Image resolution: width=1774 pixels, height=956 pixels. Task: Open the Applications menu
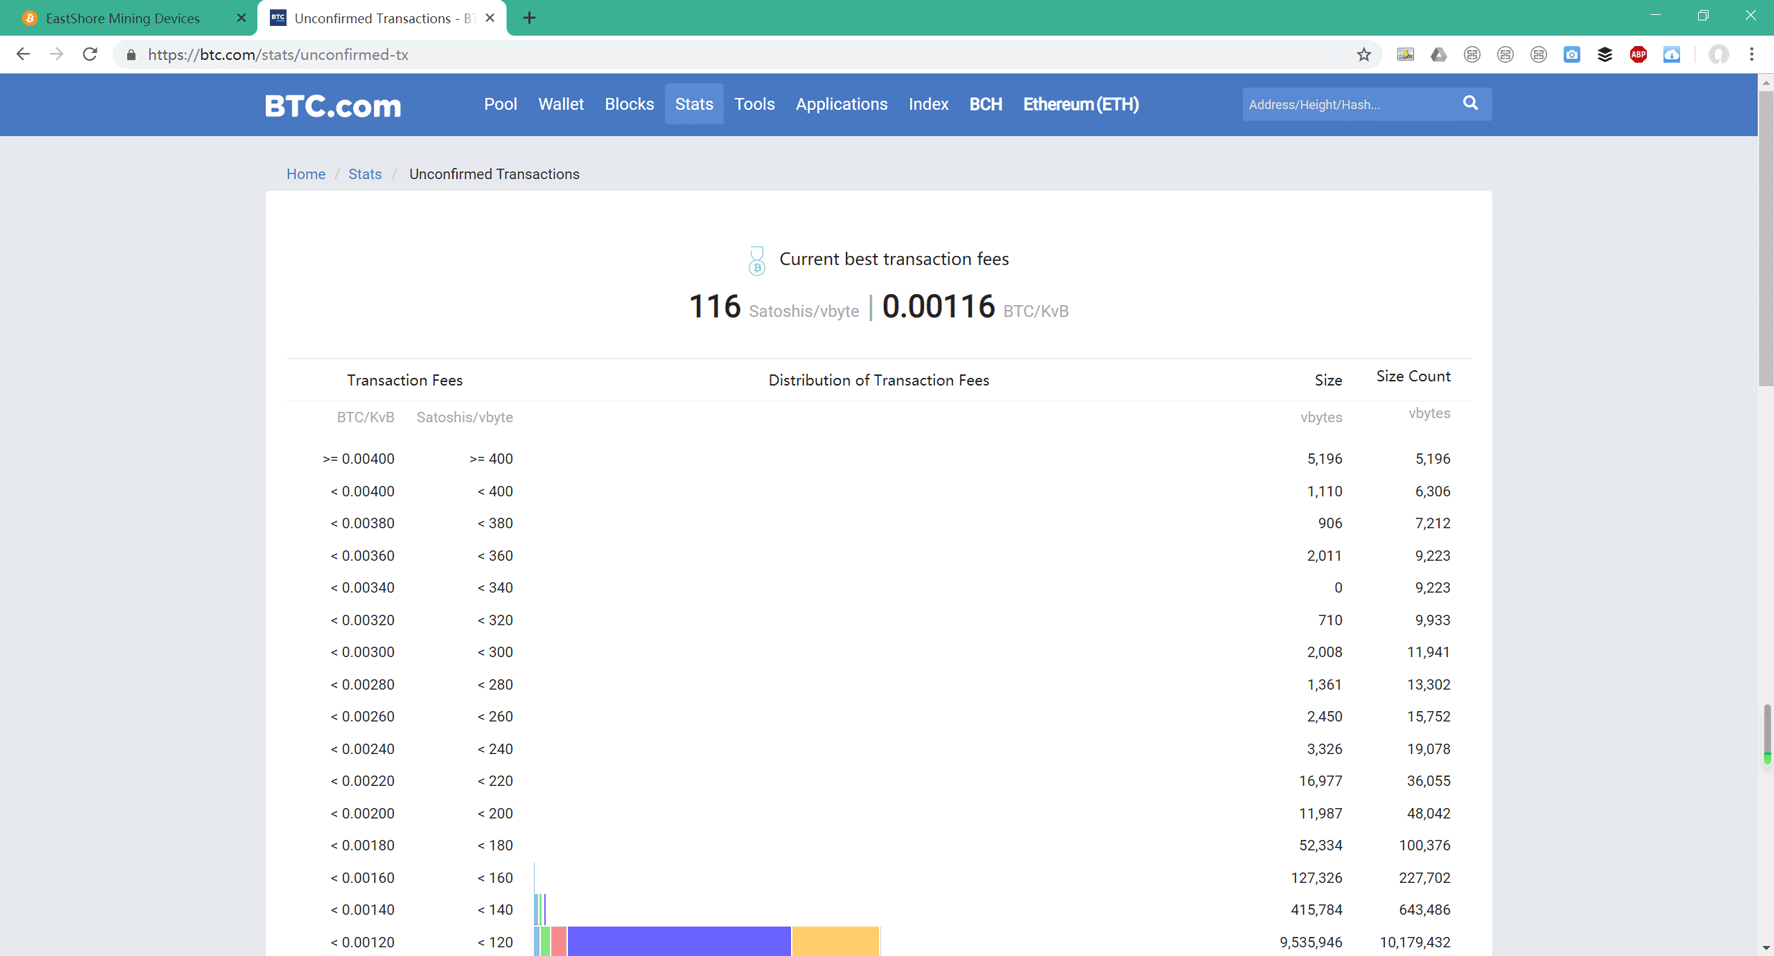842,104
